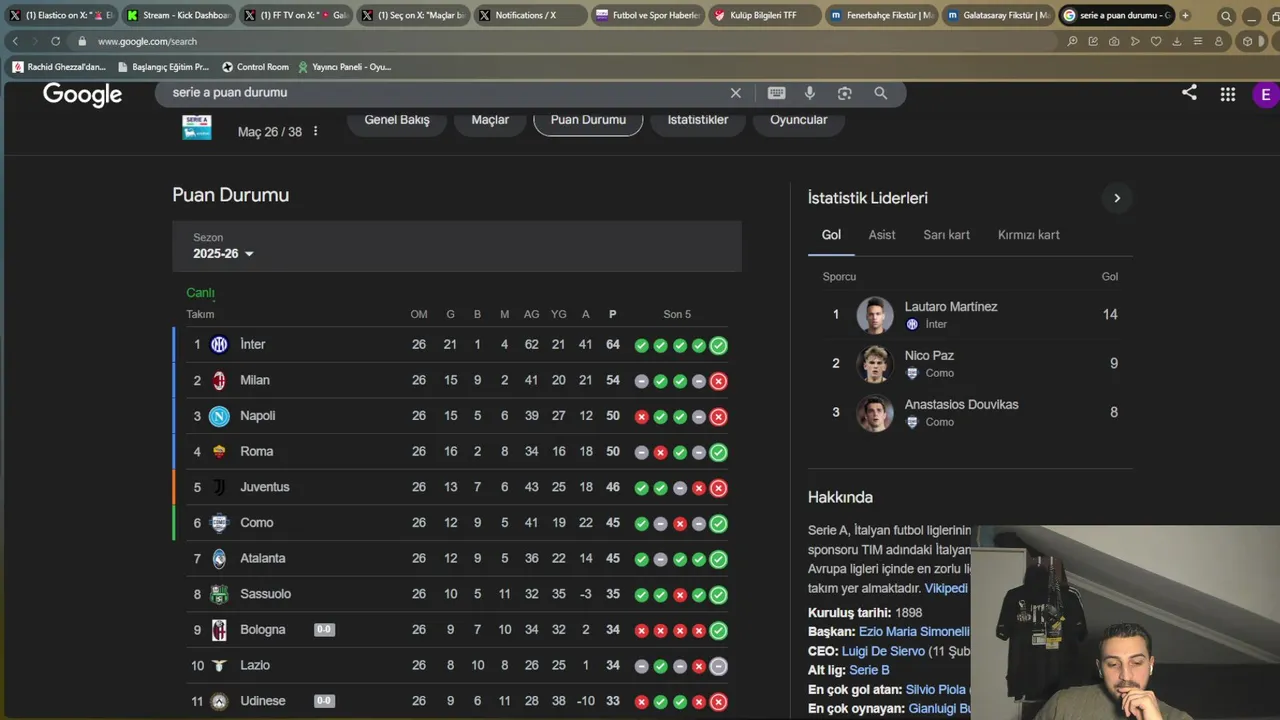
Task: Select Nico Paz player photo
Action: point(875,364)
